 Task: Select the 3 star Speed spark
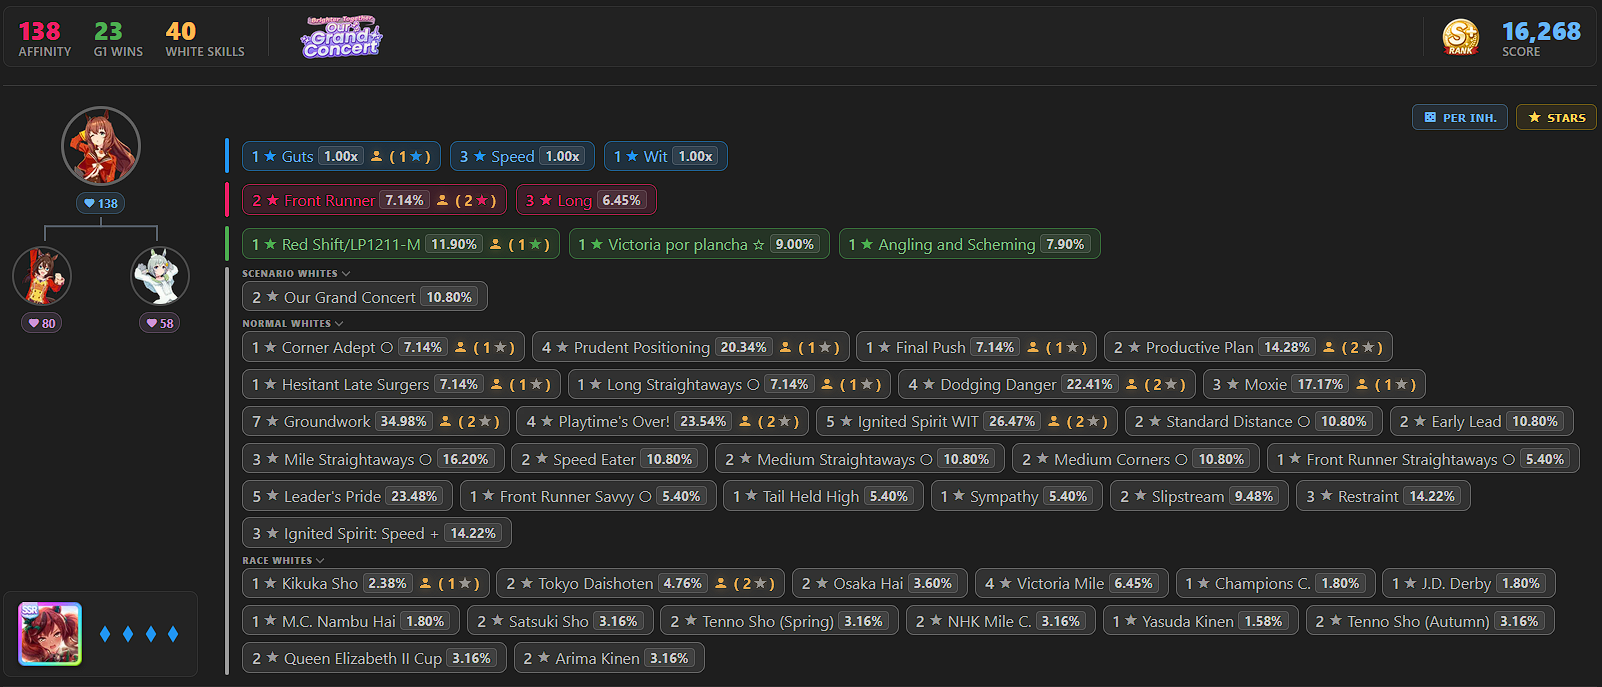click(522, 156)
